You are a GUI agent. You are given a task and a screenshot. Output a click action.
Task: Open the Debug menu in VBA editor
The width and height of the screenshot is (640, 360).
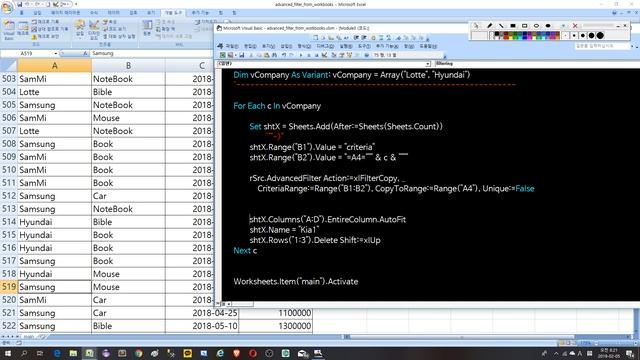pos(325,46)
